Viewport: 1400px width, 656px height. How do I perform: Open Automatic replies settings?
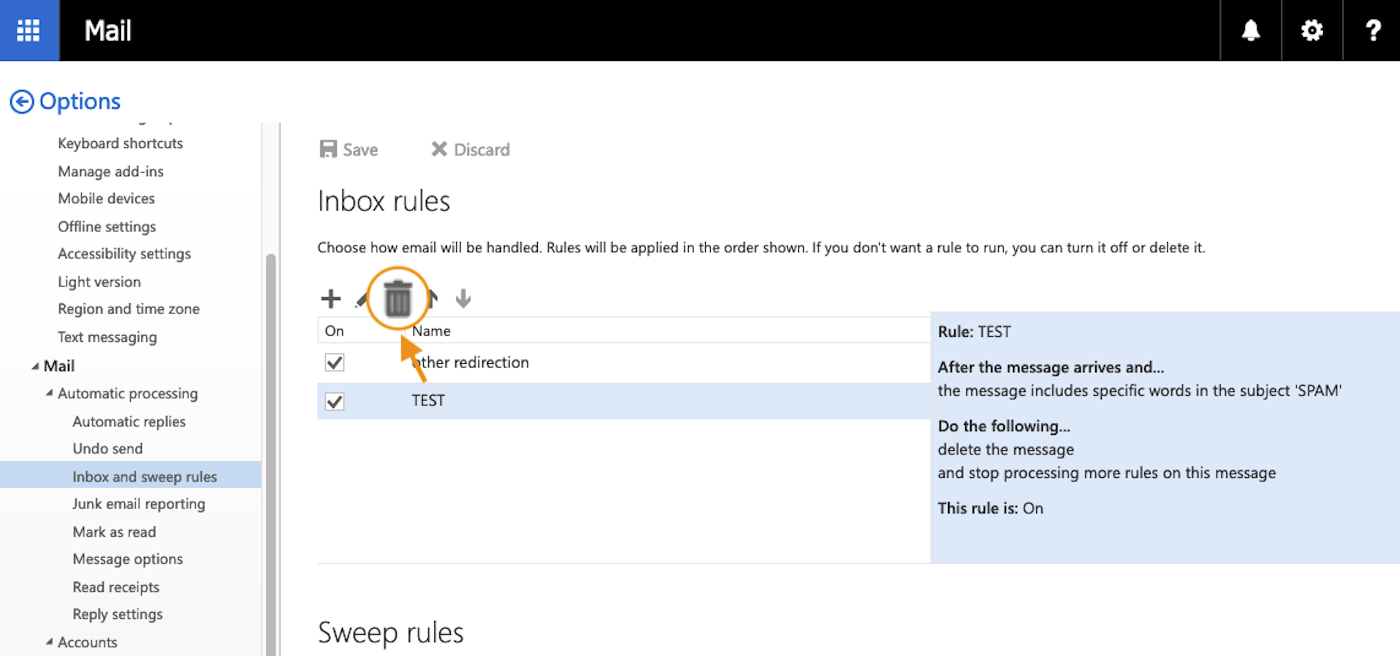tap(129, 422)
